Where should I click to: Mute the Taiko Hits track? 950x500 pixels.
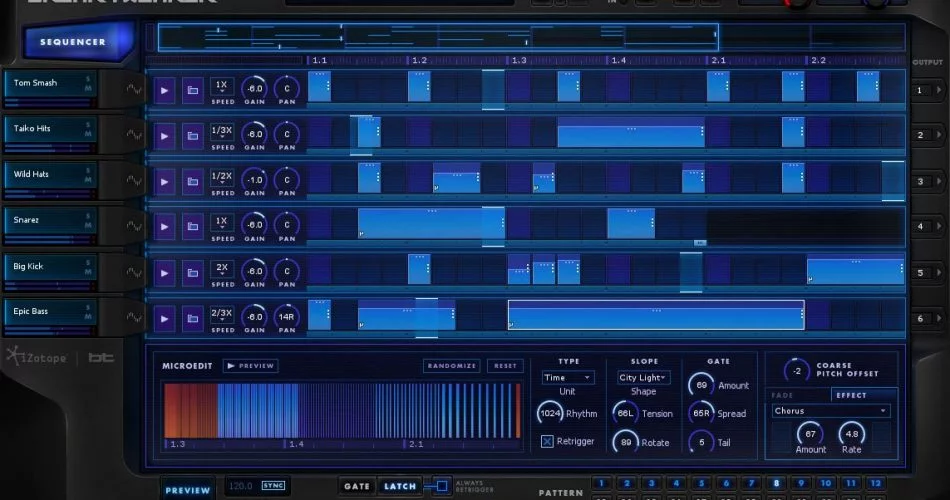[88, 133]
